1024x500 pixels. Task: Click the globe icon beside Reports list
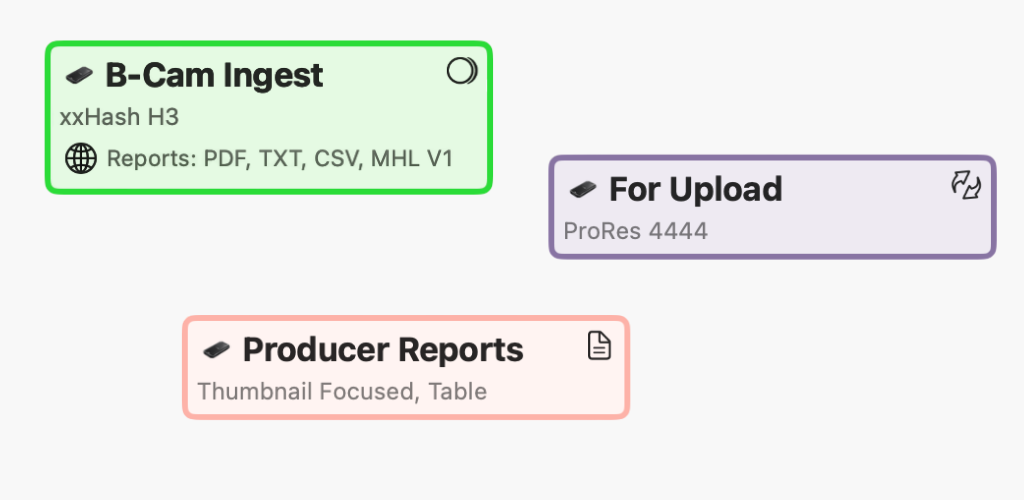(x=81, y=159)
